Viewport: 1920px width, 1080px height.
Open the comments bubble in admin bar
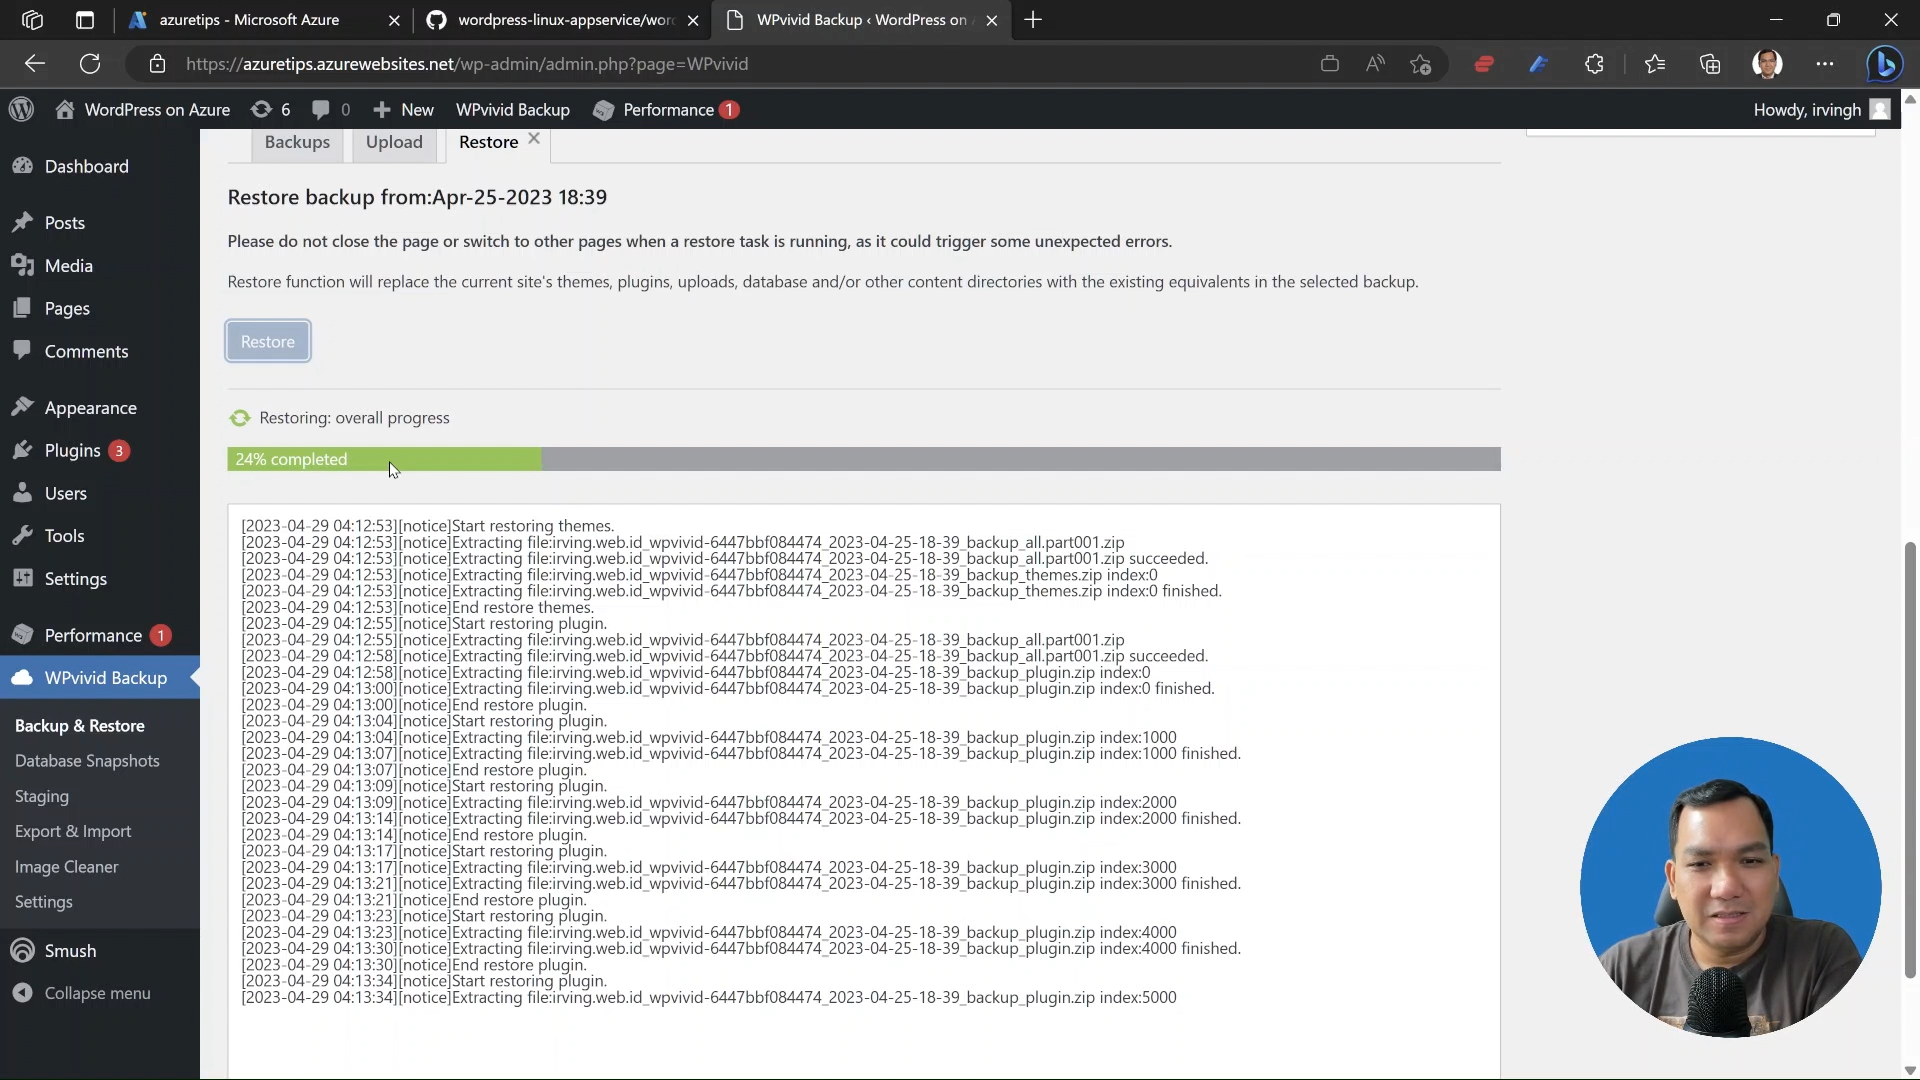point(331,109)
